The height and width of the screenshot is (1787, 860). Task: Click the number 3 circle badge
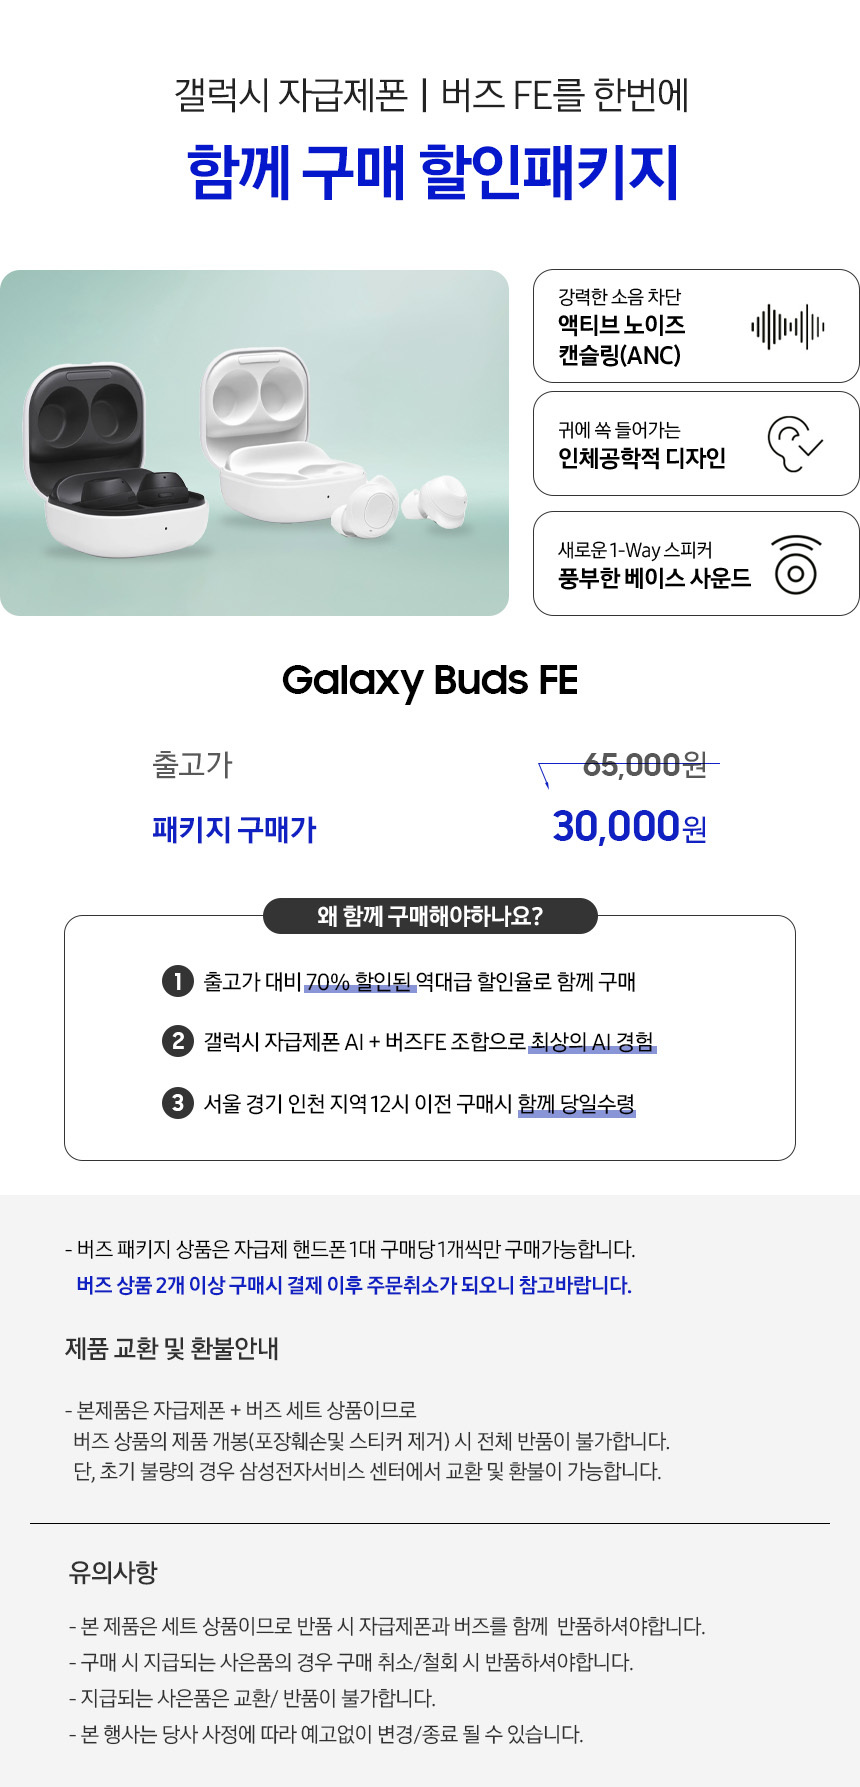pos(177,1103)
